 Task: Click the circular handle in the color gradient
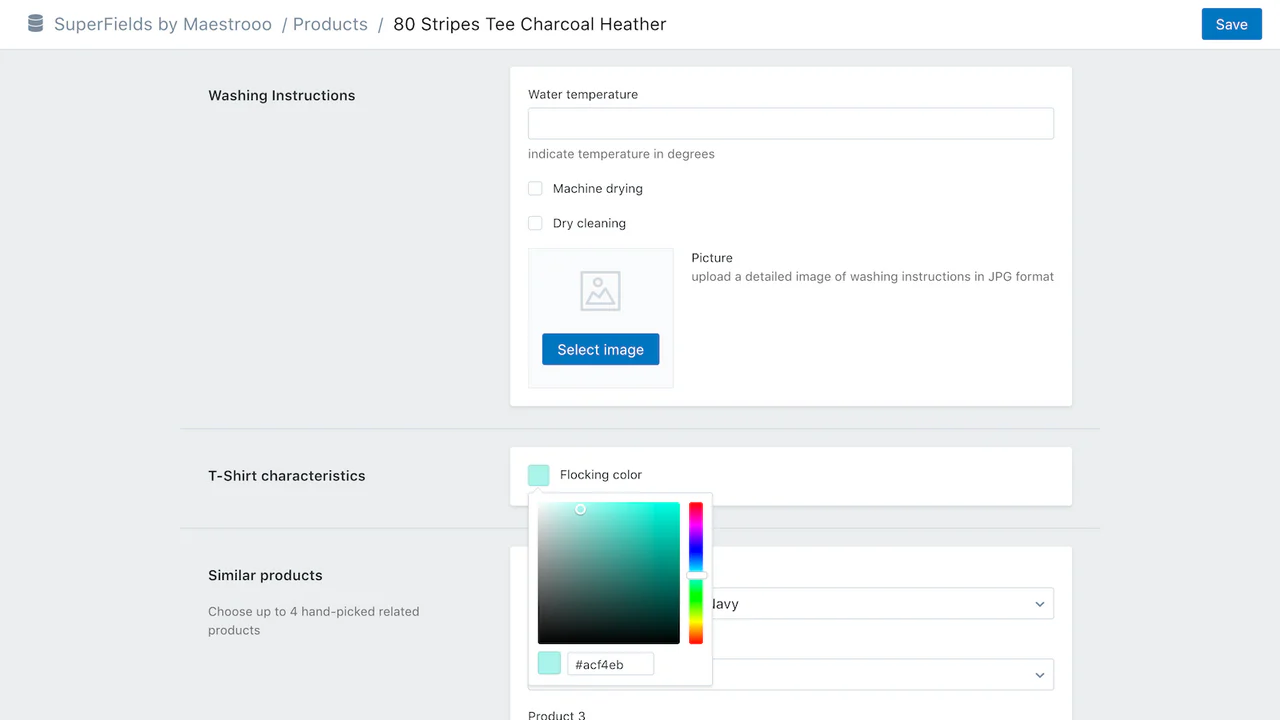click(580, 509)
